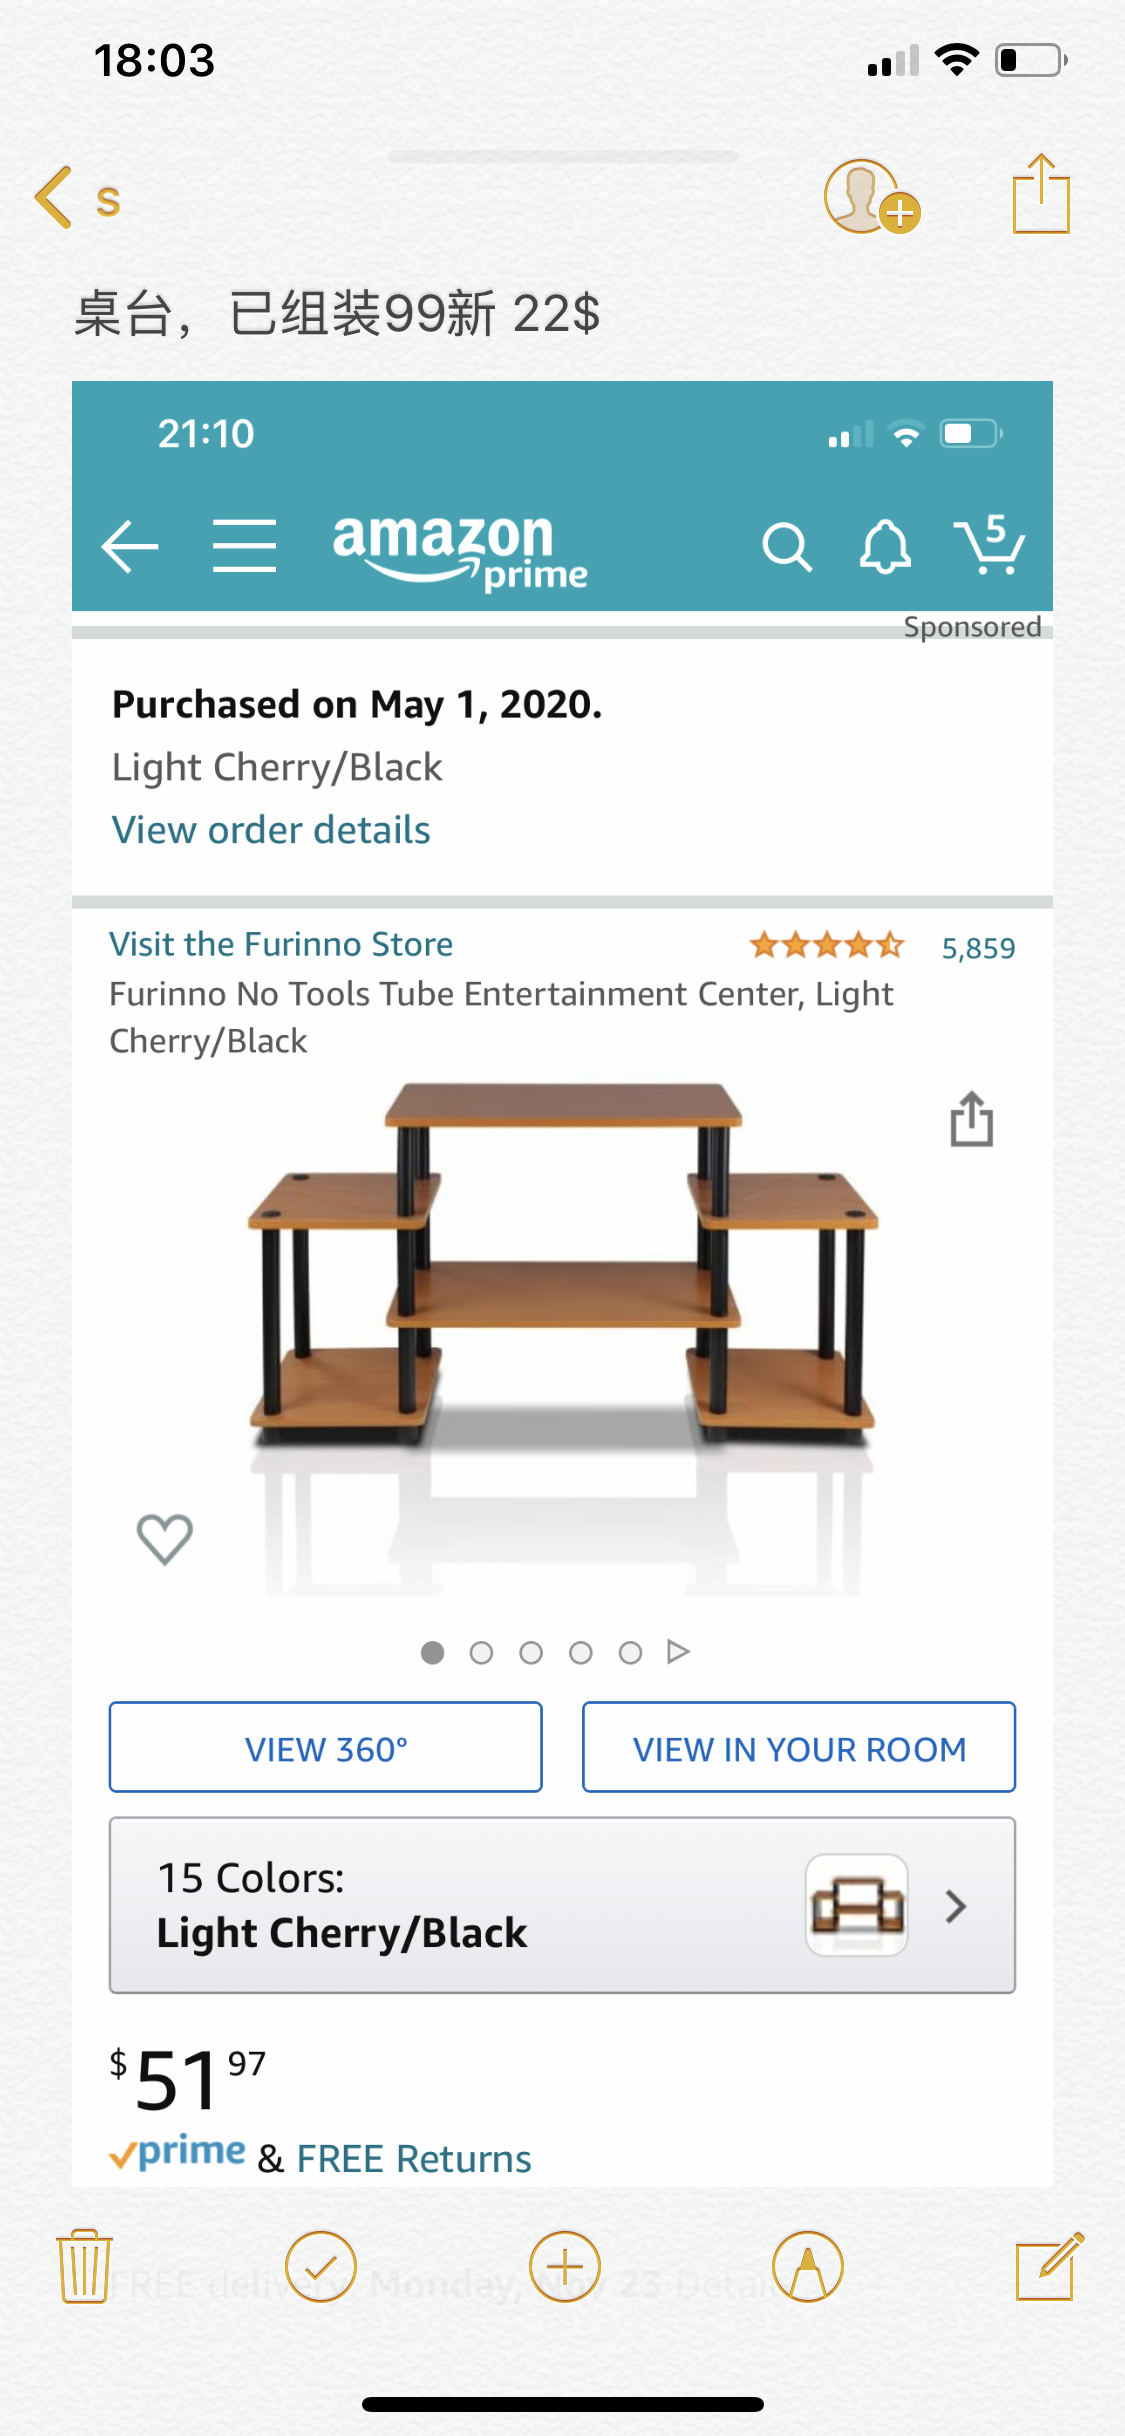Open the Amazon shopping cart
The height and width of the screenshot is (2436, 1125).
(x=989, y=545)
